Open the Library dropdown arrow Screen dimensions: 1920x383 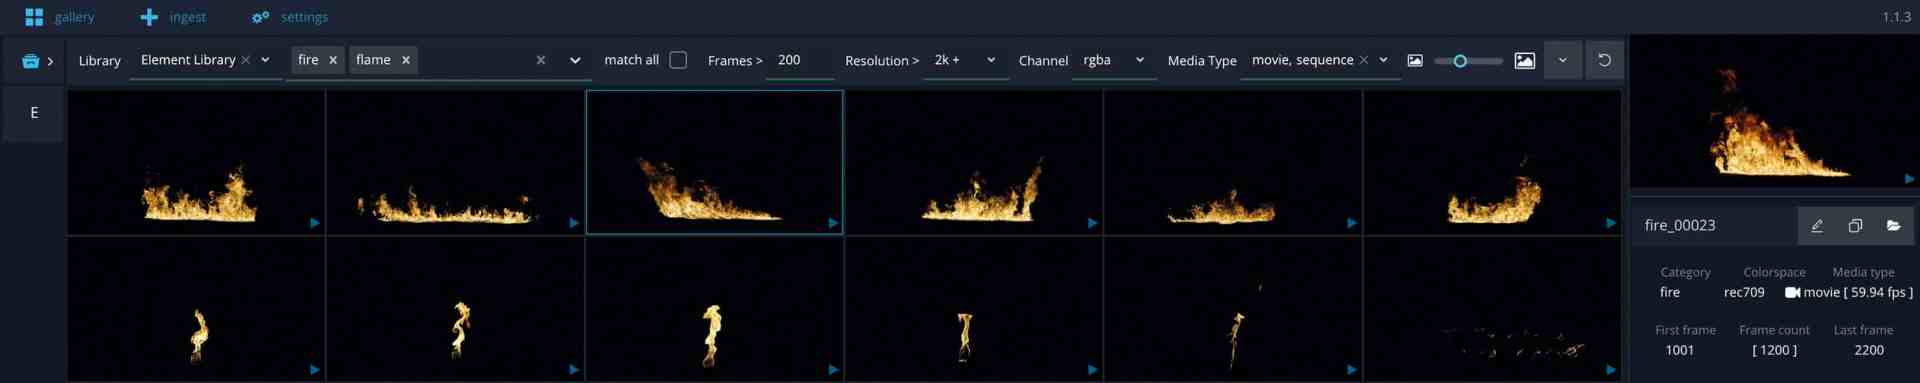click(x=266, y=60)
